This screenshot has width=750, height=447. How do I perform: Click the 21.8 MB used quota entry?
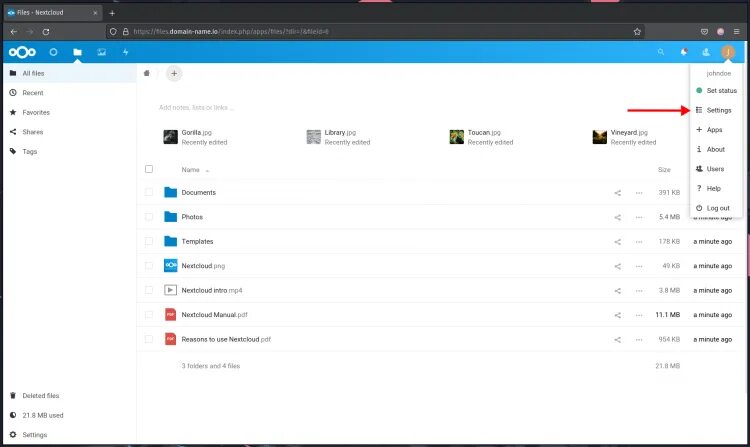click(70, 415)
